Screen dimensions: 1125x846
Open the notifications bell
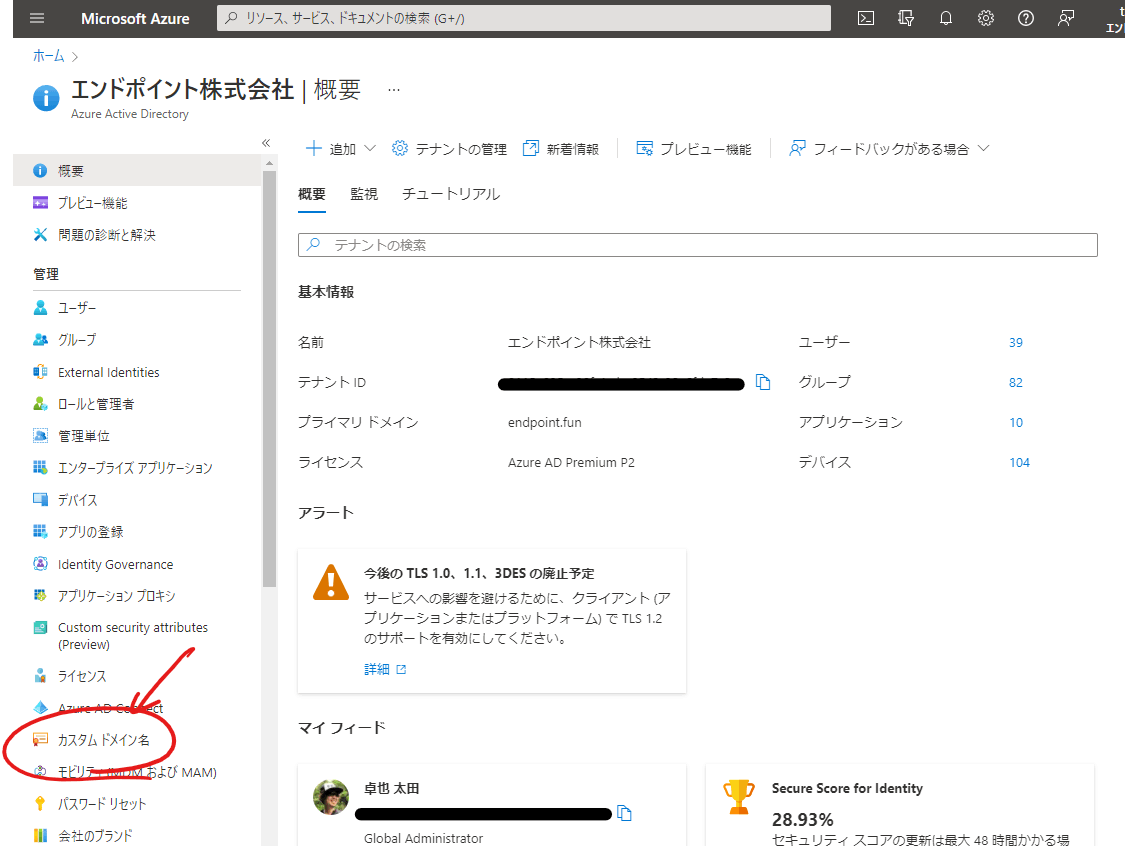tap(946, 18)
